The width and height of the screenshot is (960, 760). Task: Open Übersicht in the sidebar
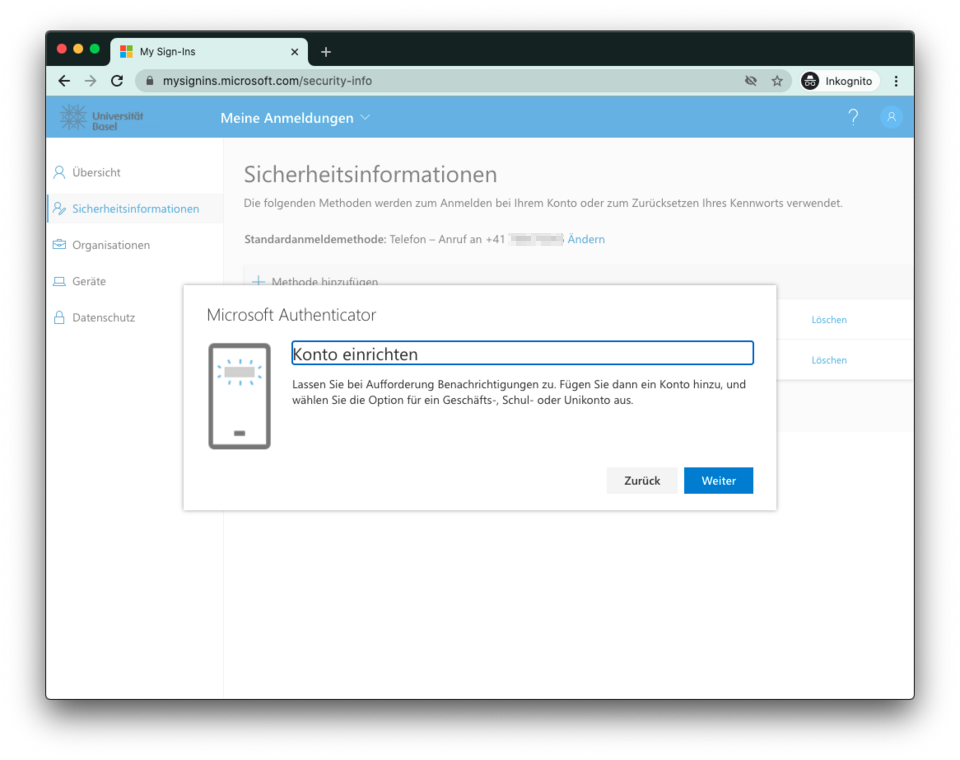click(96, 172)
